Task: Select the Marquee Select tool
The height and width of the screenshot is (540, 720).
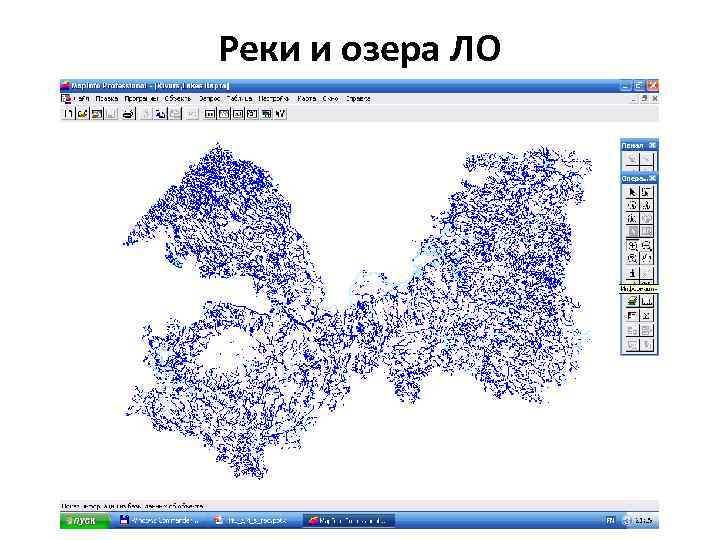Action: [646, 192]
